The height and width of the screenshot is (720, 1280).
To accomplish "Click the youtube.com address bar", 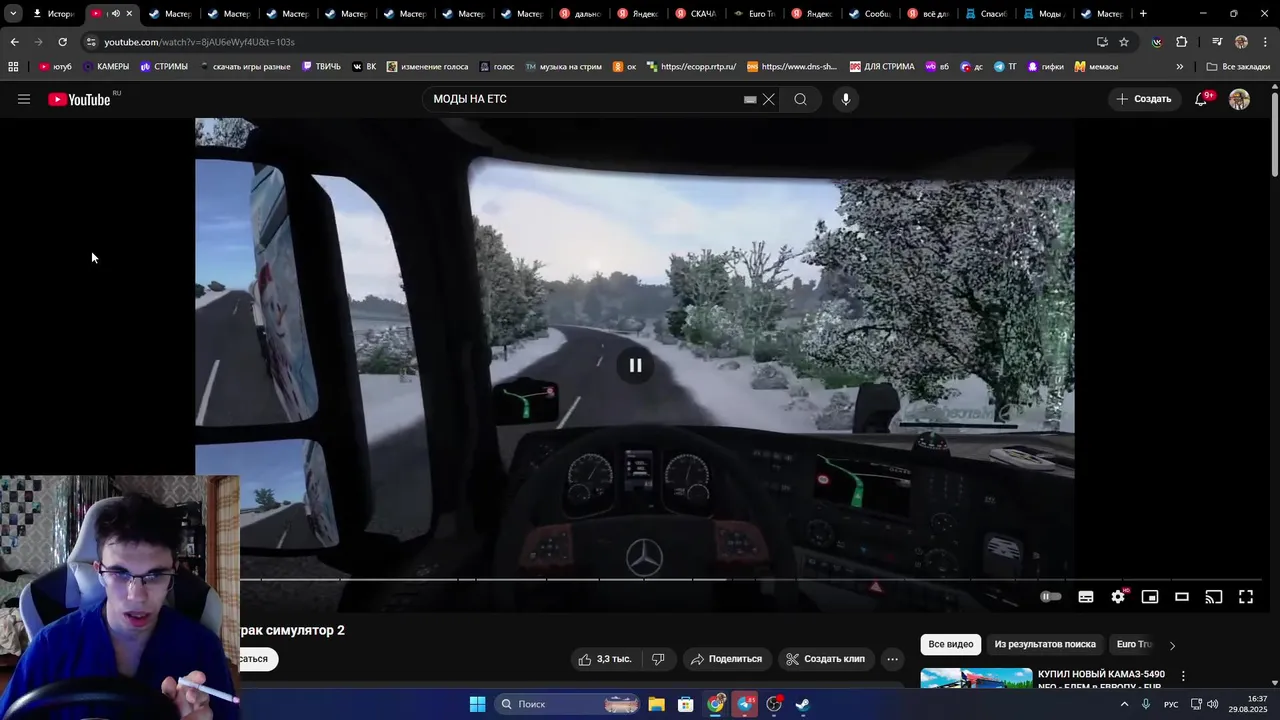I will tap(590, 42).
